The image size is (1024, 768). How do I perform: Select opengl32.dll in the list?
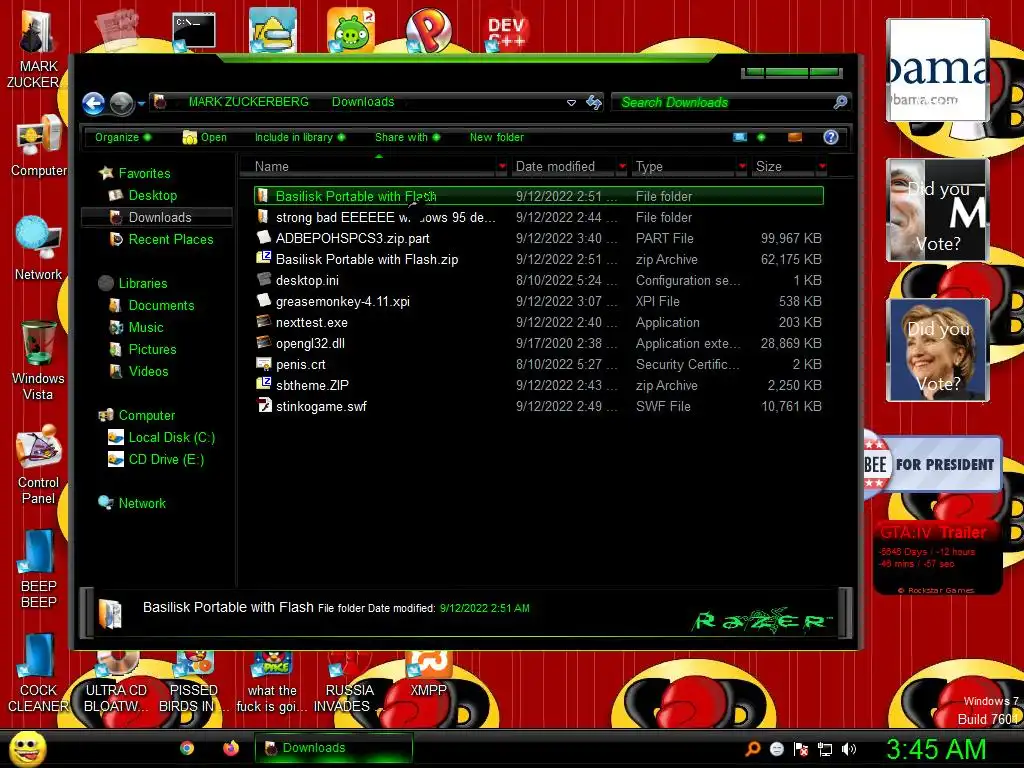click(x=539, y=344)
